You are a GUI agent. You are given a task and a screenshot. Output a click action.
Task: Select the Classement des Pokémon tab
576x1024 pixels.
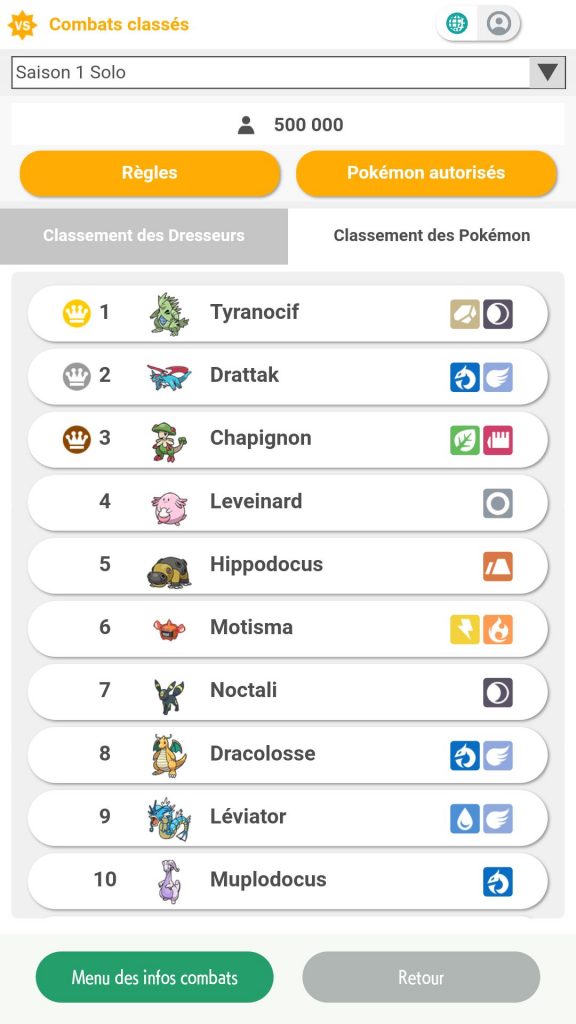(431, 235)
